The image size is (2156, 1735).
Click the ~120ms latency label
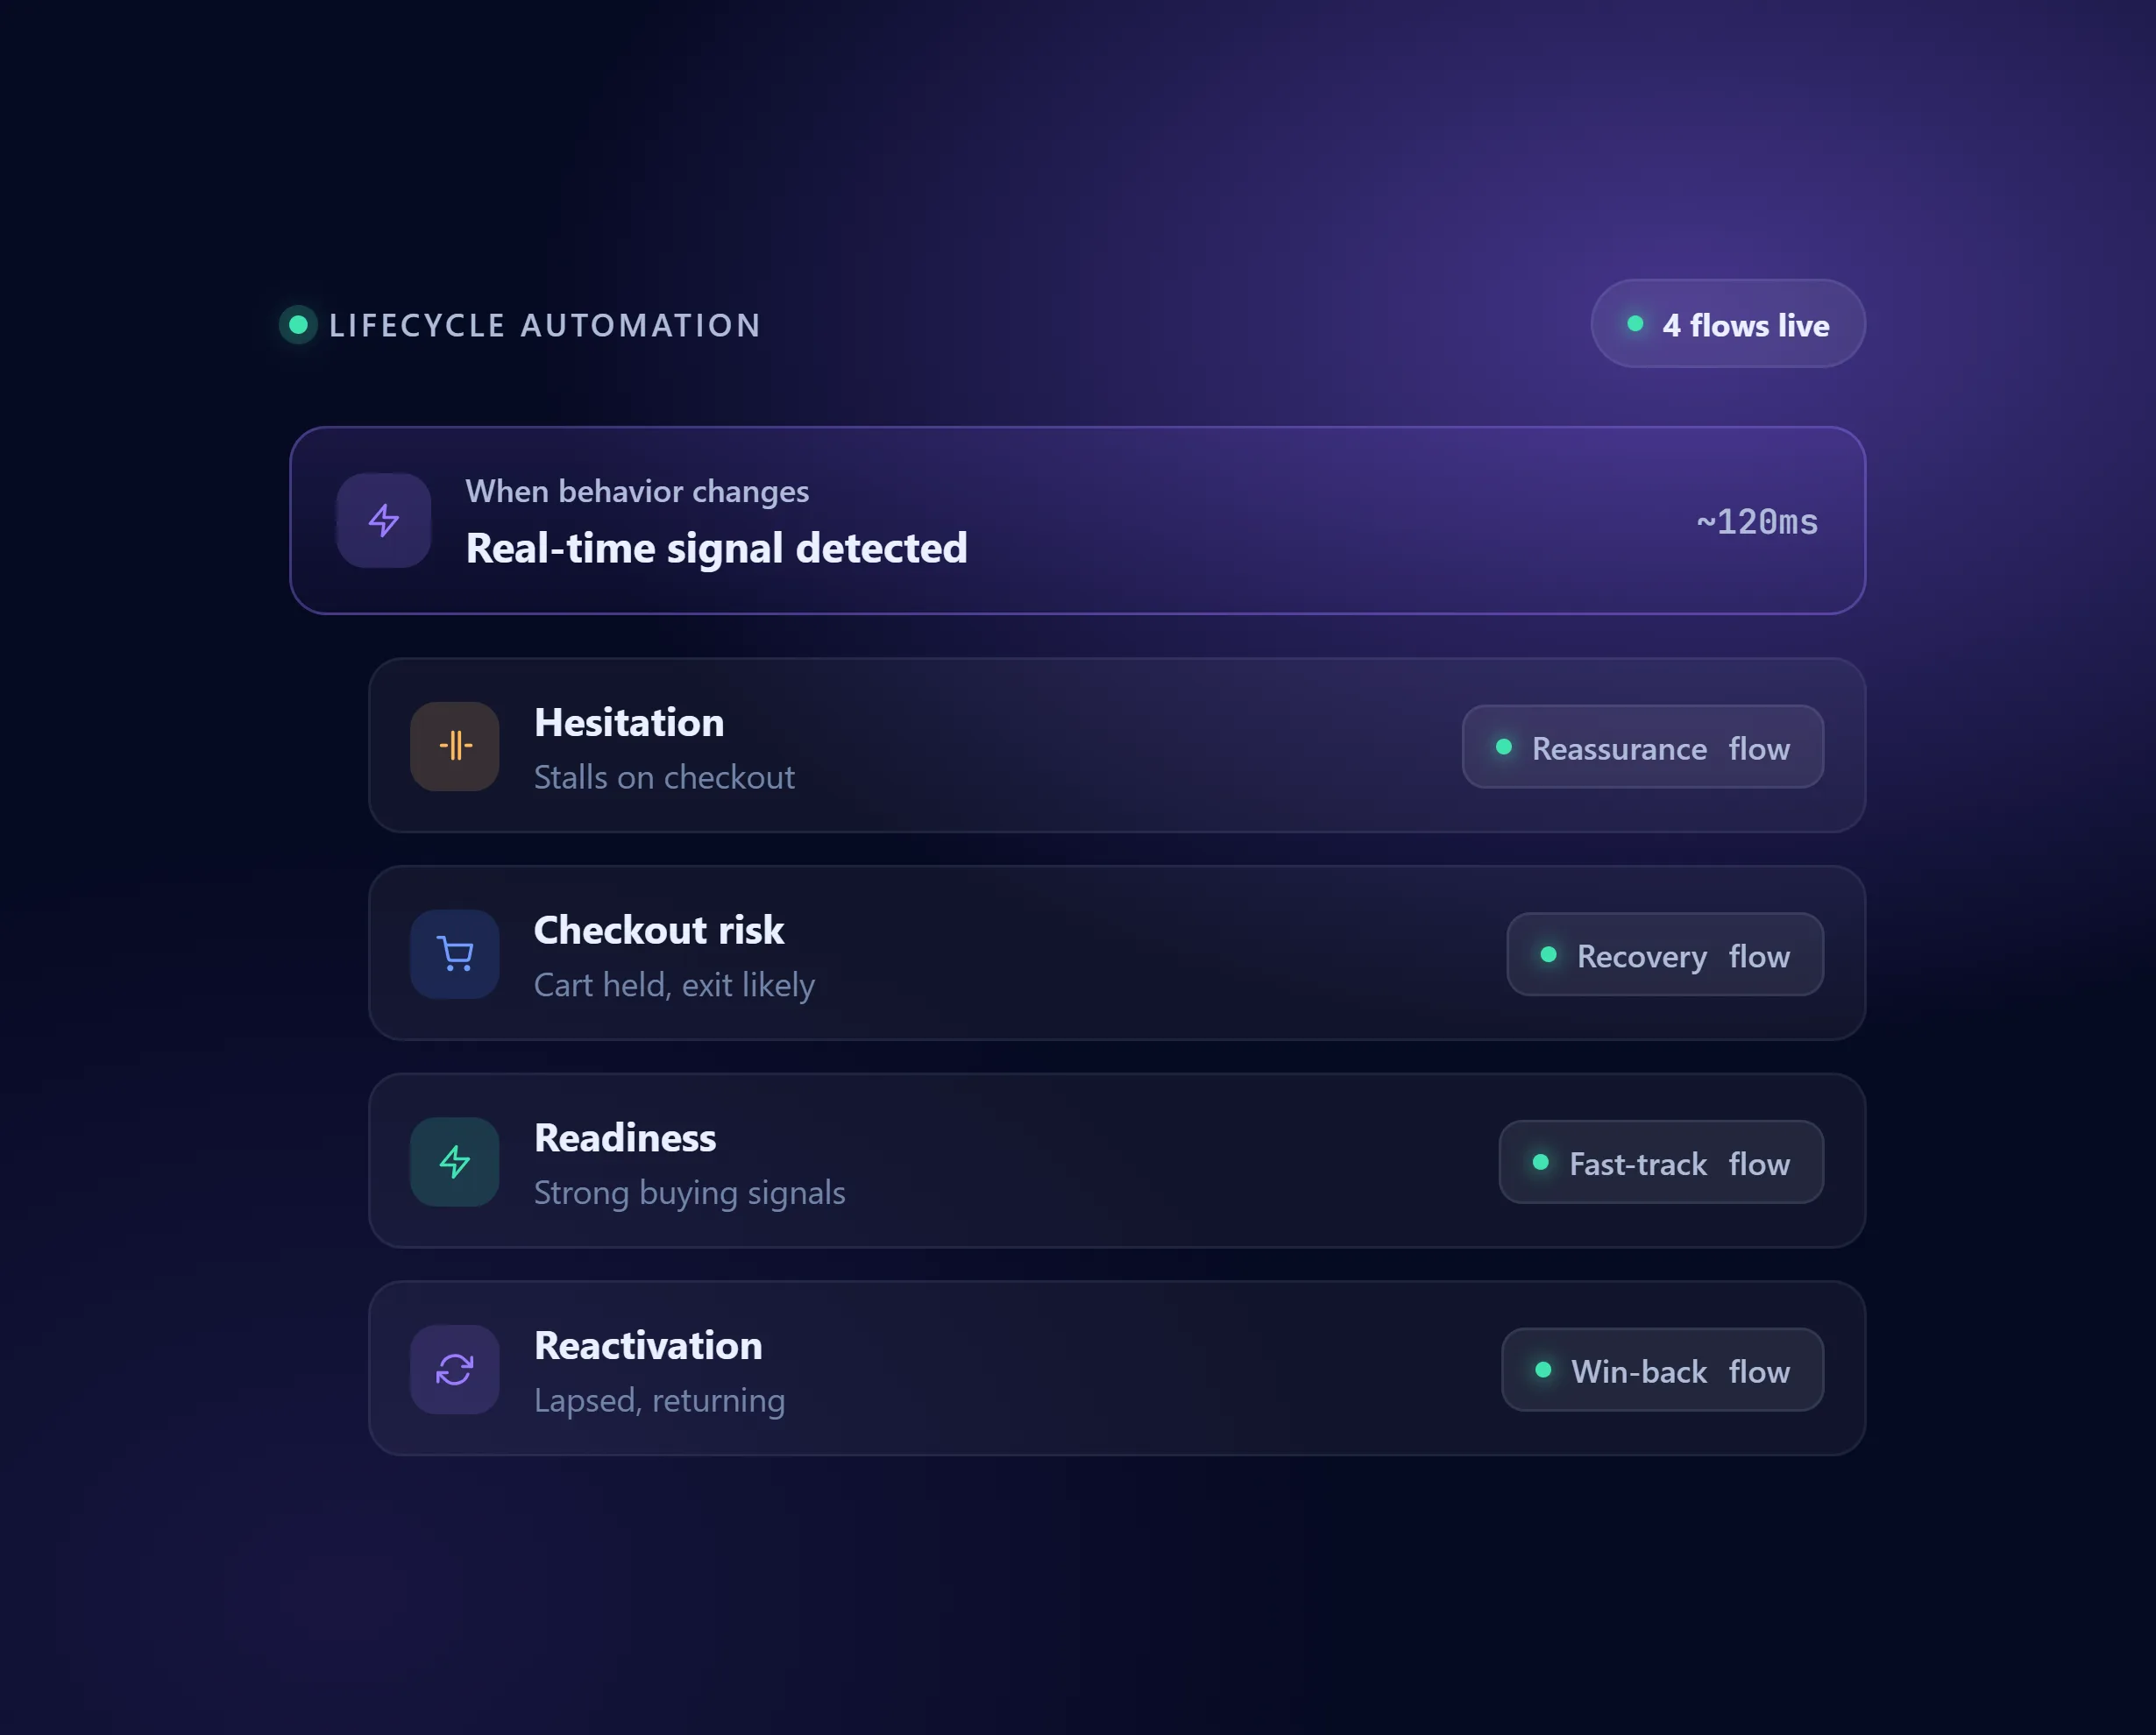click(x=1757, y=522)
